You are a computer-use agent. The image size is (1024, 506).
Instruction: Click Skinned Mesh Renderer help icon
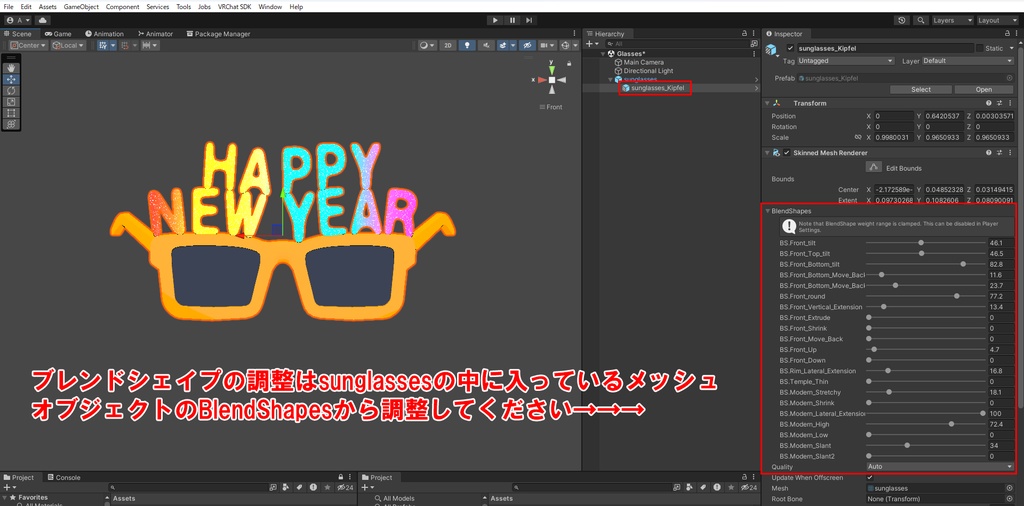coord(989,153)
